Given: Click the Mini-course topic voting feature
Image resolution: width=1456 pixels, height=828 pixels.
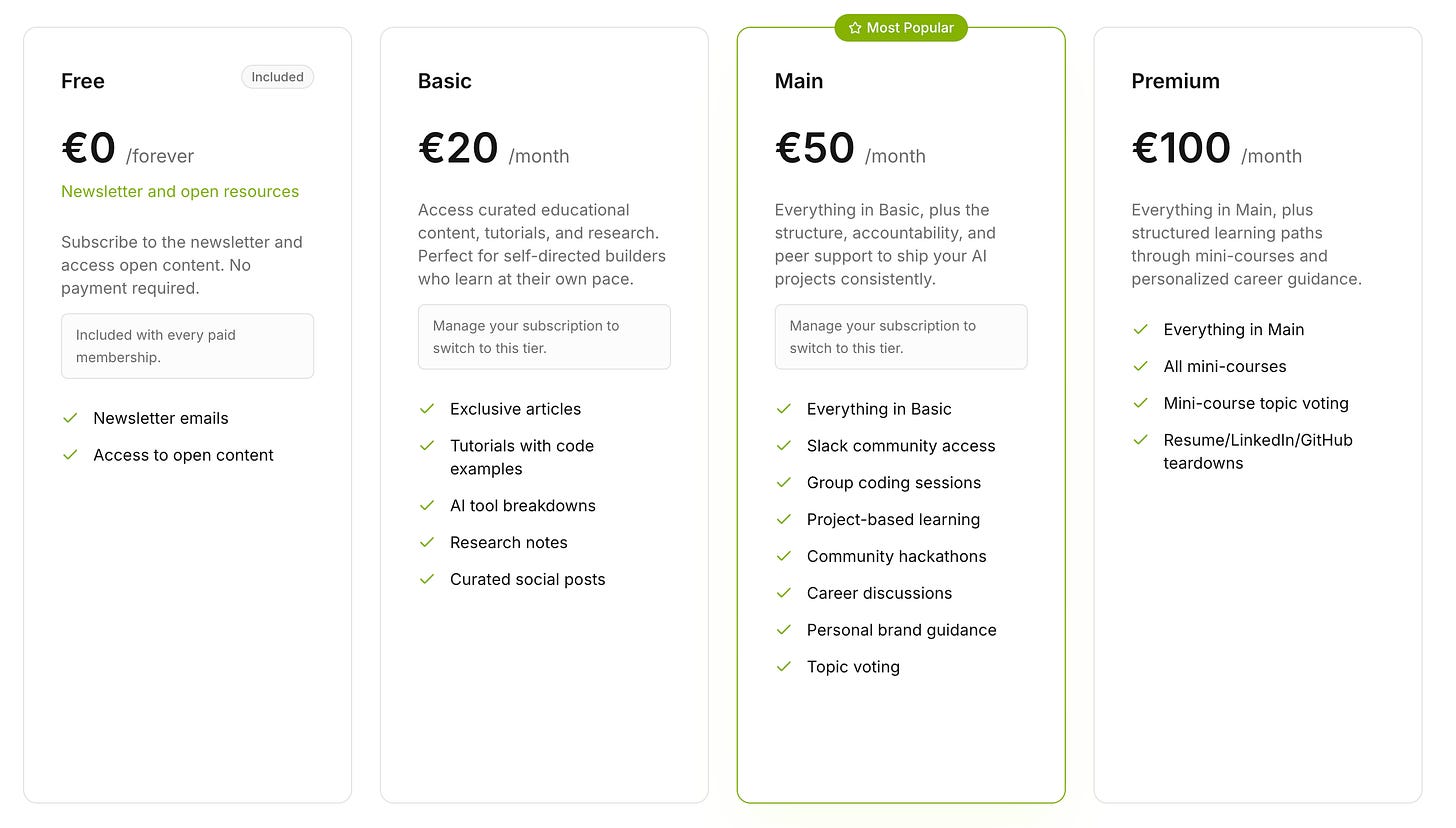Looking at the screenshot, I should click(x=1256, y=403).
